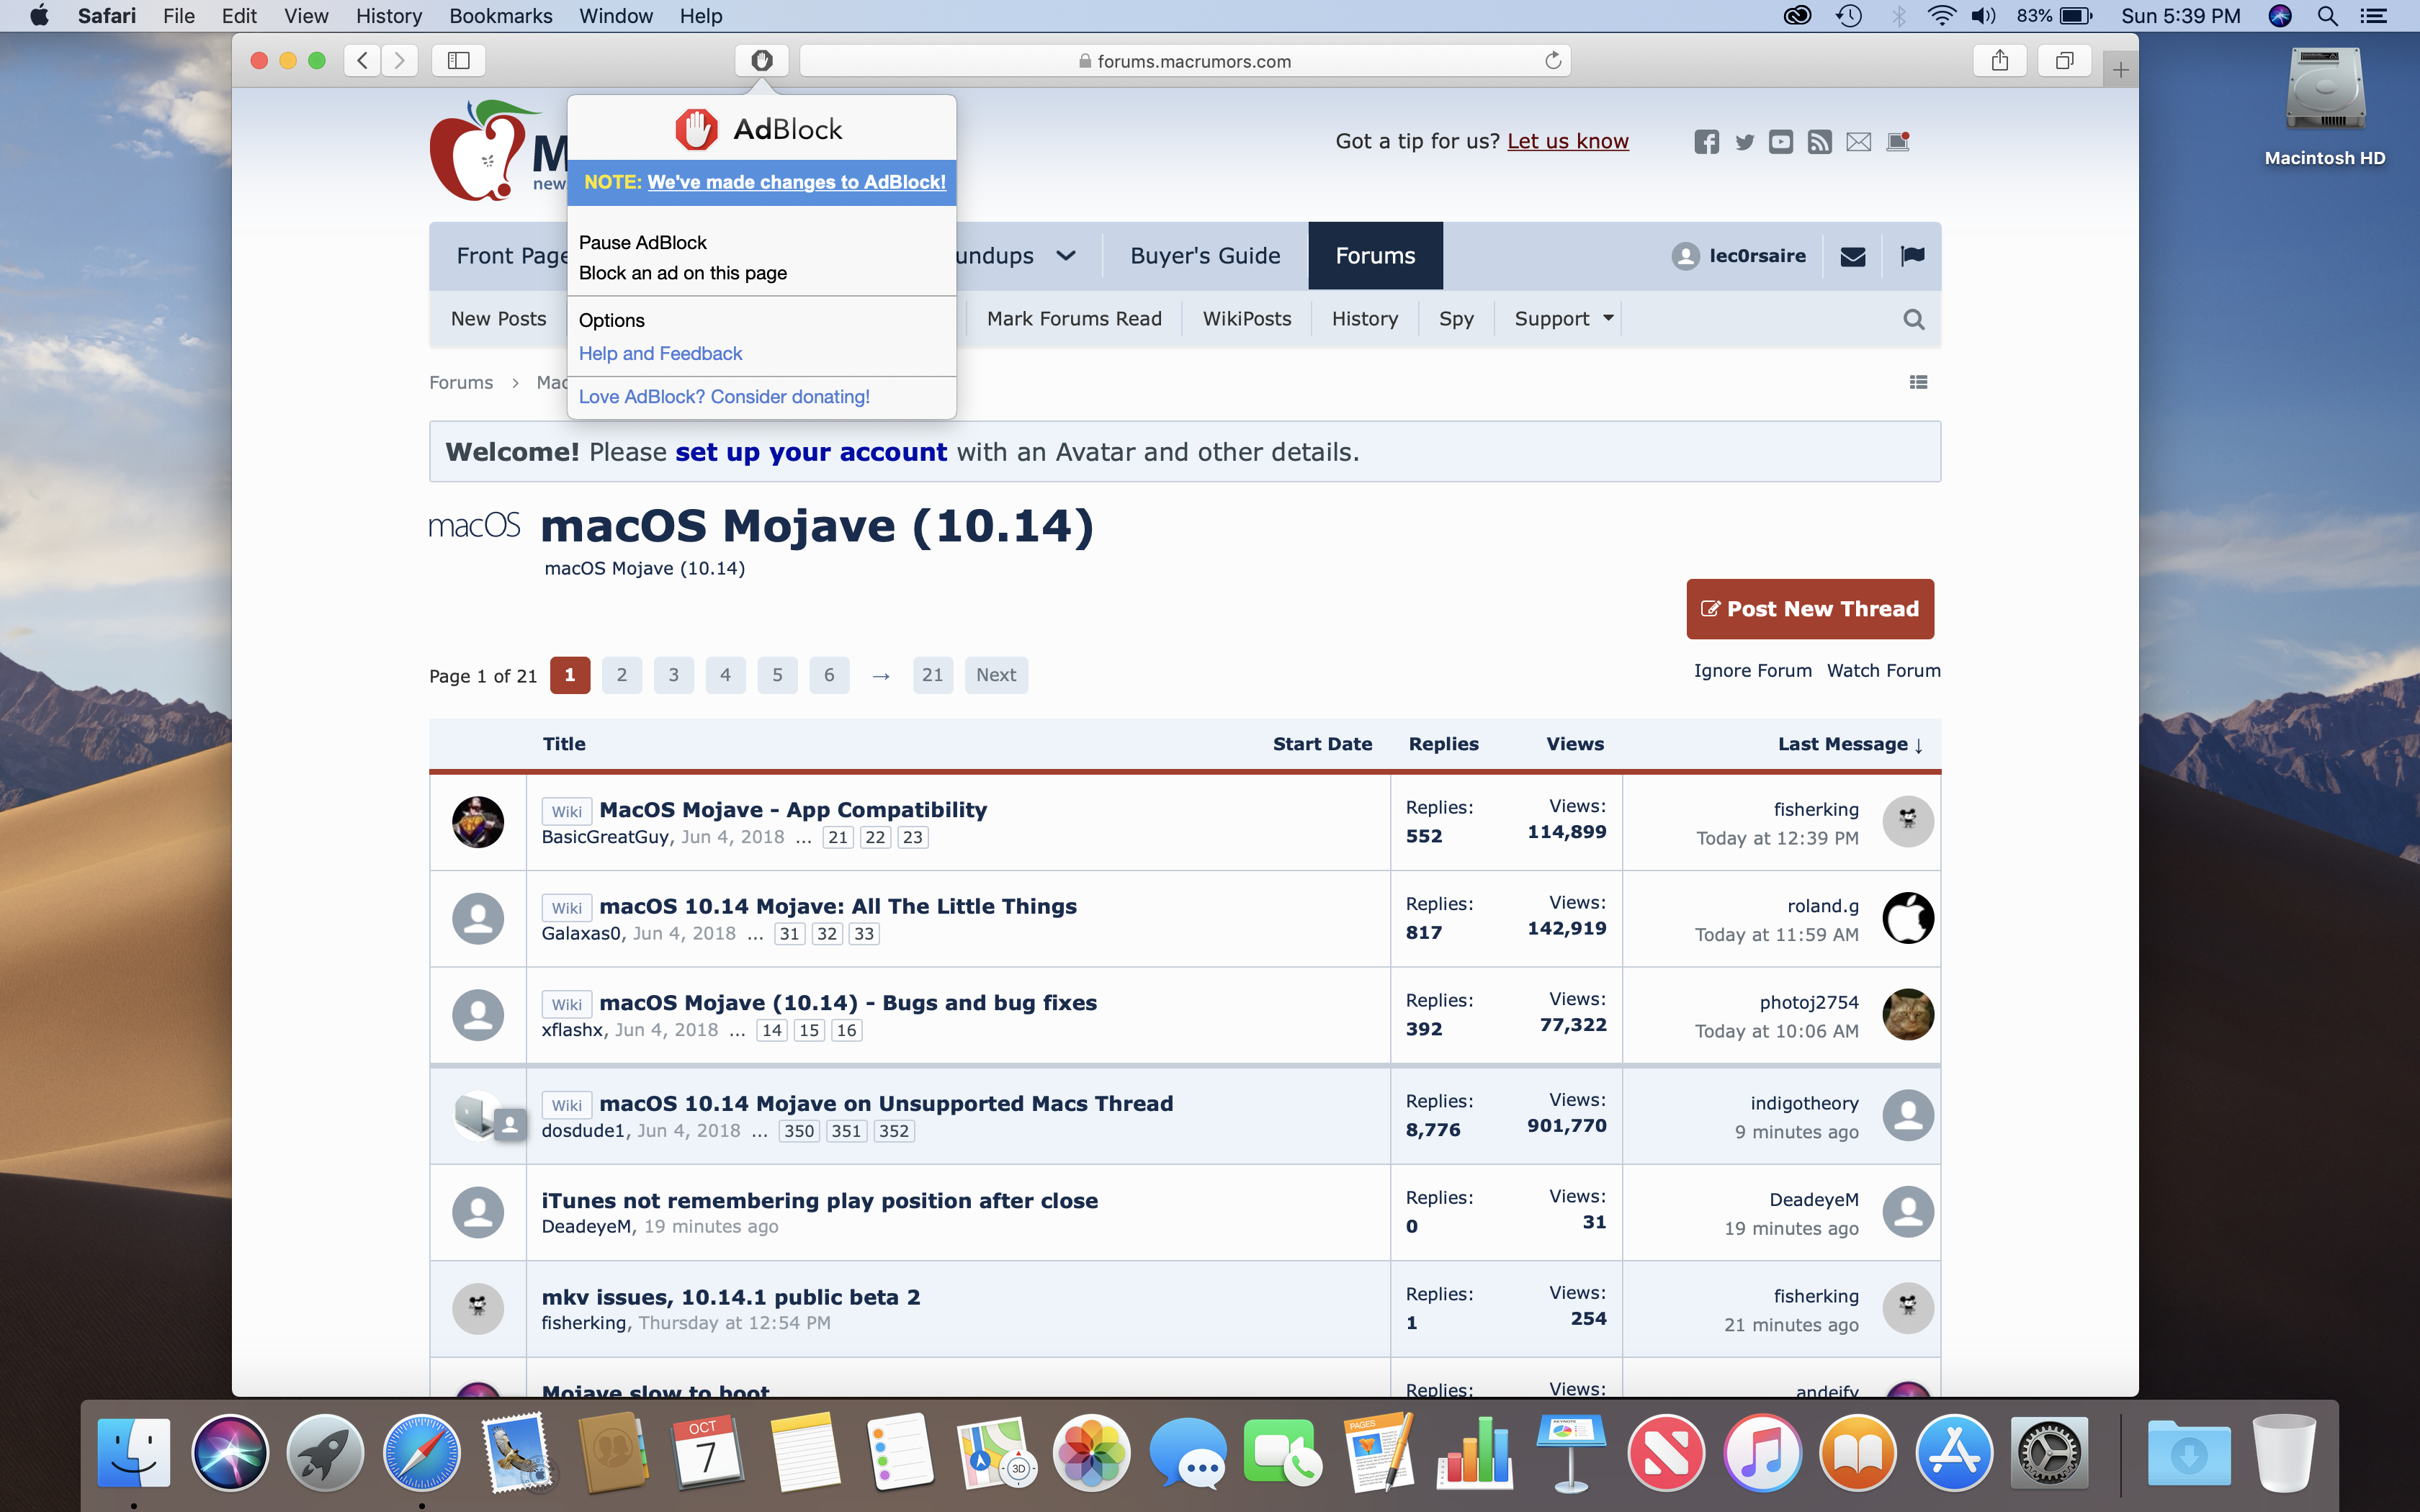Toggle Watch Forum
2420x1512 pixels.
pos(1883,670)
